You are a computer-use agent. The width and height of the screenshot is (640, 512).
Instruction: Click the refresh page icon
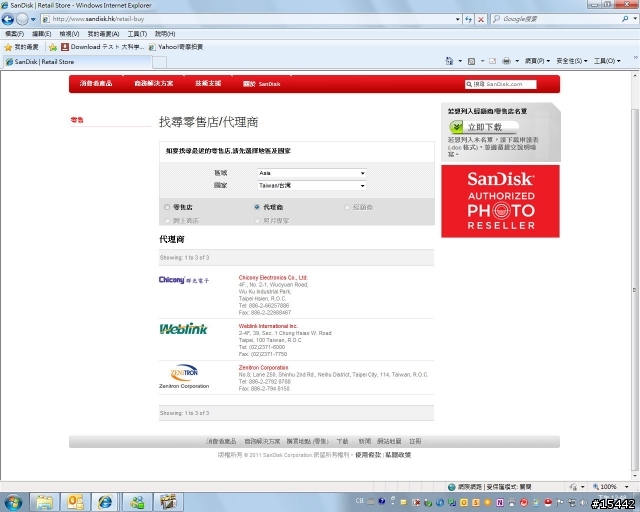[469, 19]
